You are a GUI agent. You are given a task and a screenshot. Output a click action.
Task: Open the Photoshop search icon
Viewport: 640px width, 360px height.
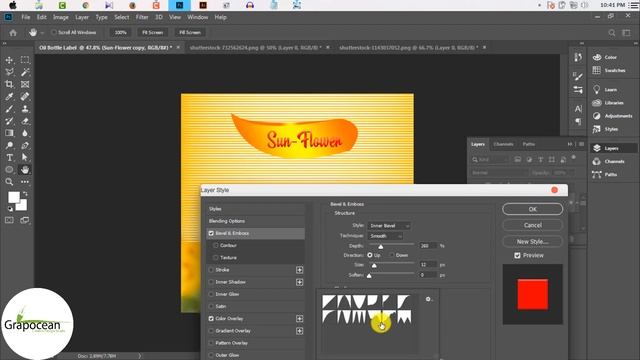point(611,33)
